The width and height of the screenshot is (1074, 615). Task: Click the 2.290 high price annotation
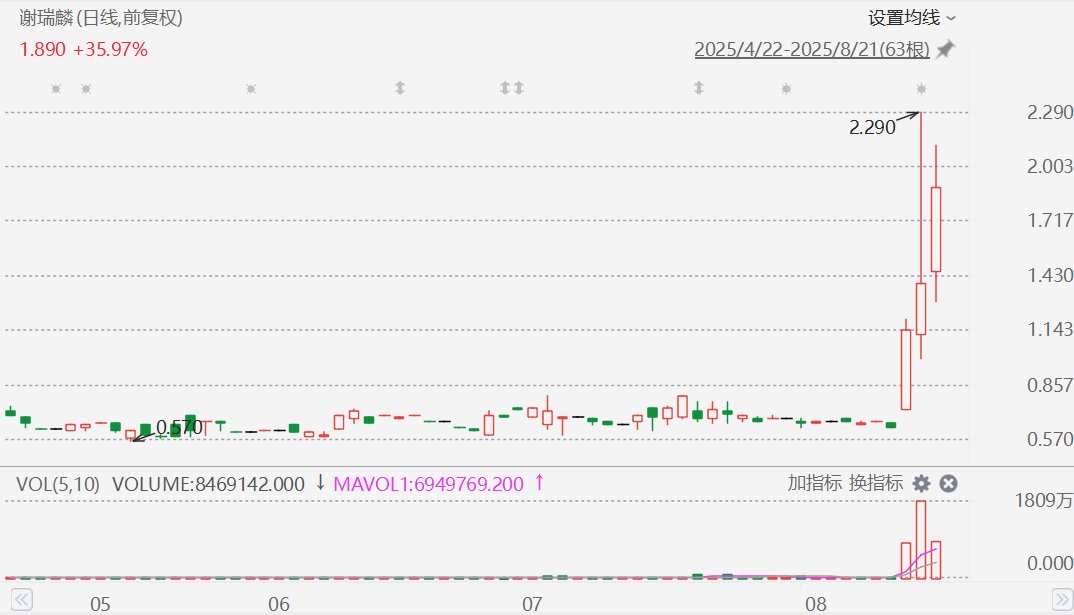pyautogui.click(x=872, y=127)
